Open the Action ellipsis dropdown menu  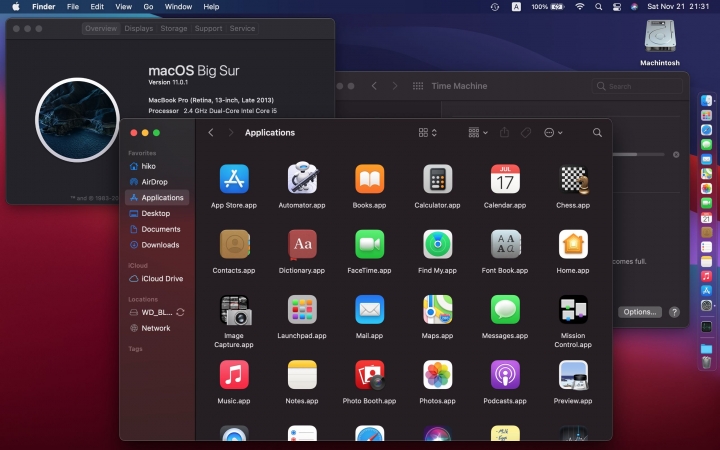(x=553, y=133)
